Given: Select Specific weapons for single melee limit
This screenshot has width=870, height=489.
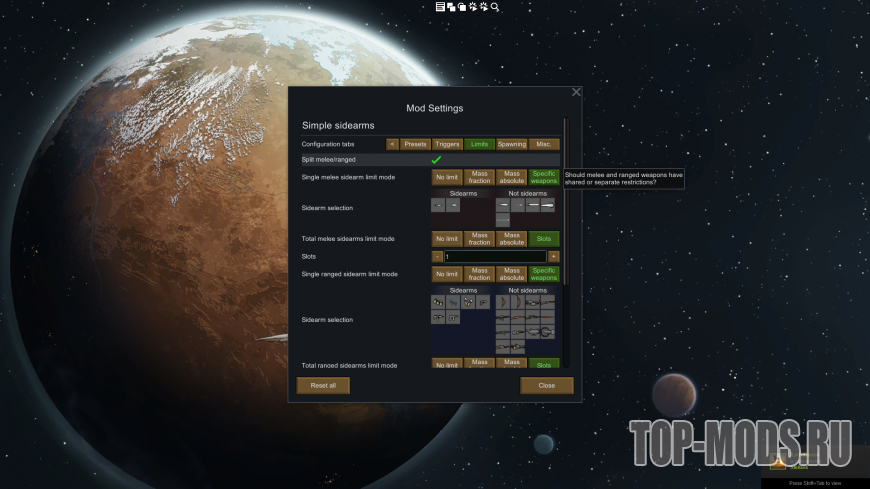Looking at the screenshot, I should tap(544, 177).
